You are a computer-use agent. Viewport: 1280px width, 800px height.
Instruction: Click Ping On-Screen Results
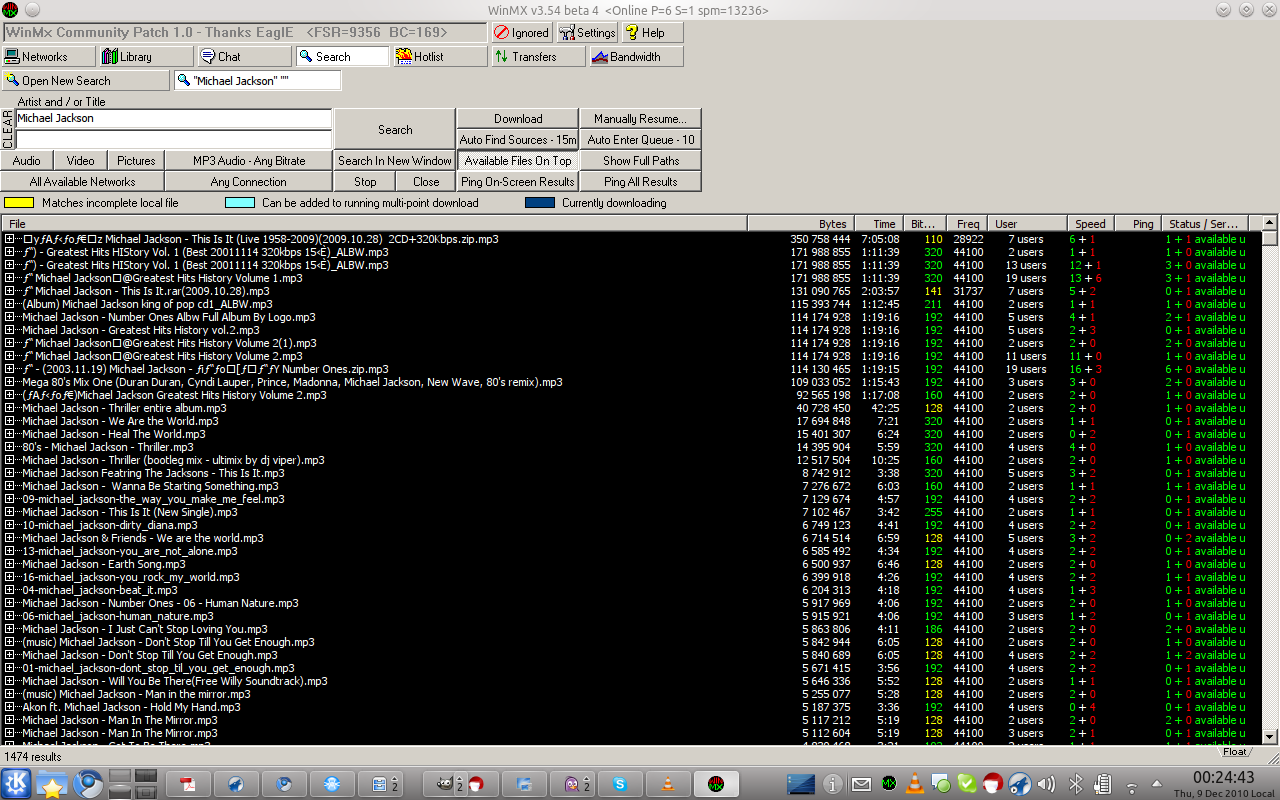518,182
